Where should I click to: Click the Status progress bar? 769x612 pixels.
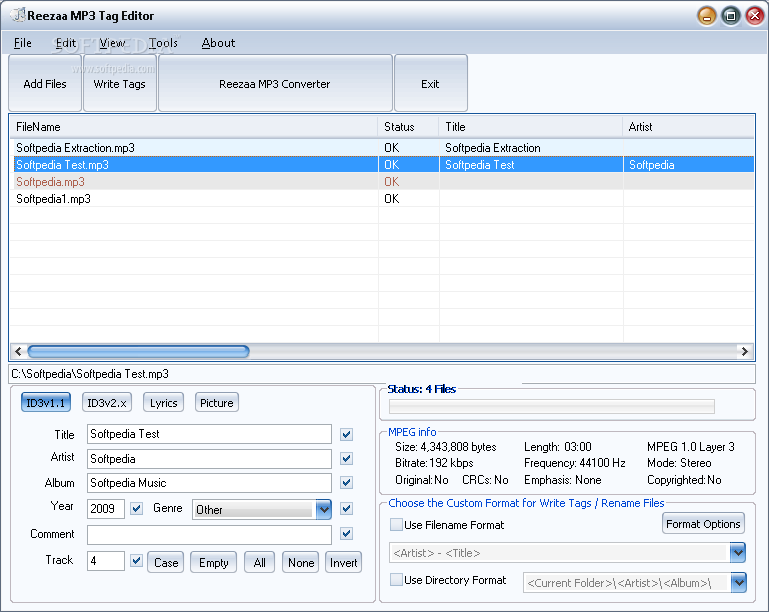point(552,406)
